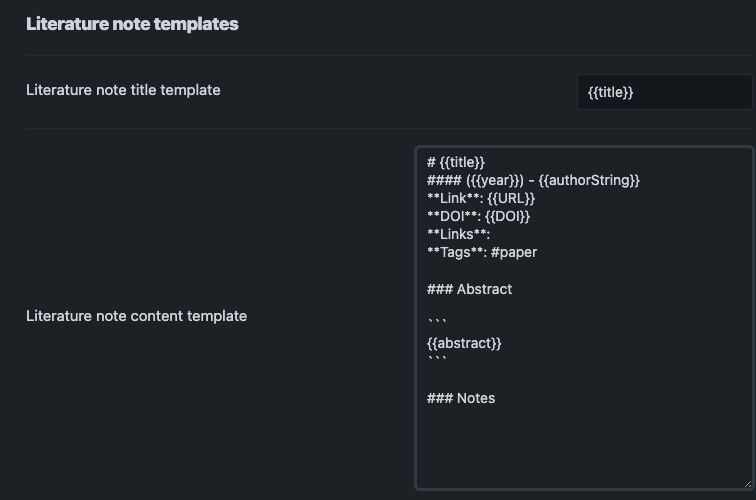Click the "Literature note templates" section heading

pyautogui.click(x=132, y=24)
